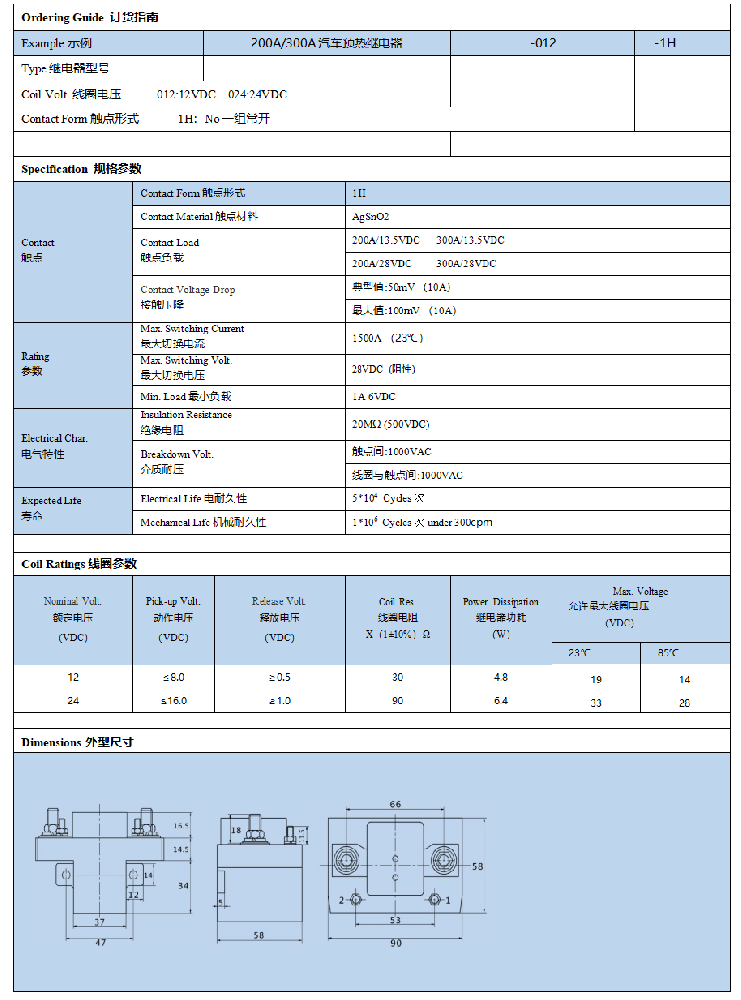Click the 'Dimensions' section heading
Screen dimensions: 741x1000
[77, 742]
